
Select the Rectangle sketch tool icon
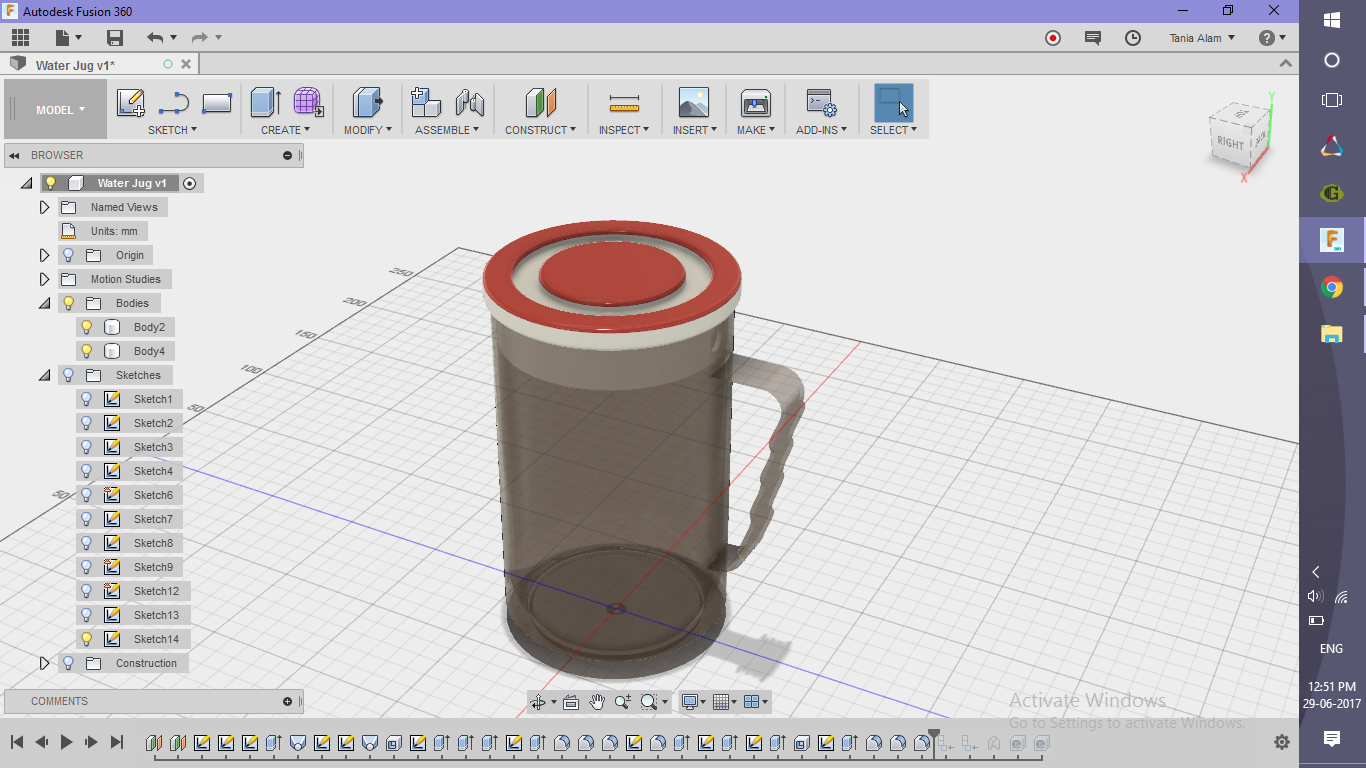(217, 103)
